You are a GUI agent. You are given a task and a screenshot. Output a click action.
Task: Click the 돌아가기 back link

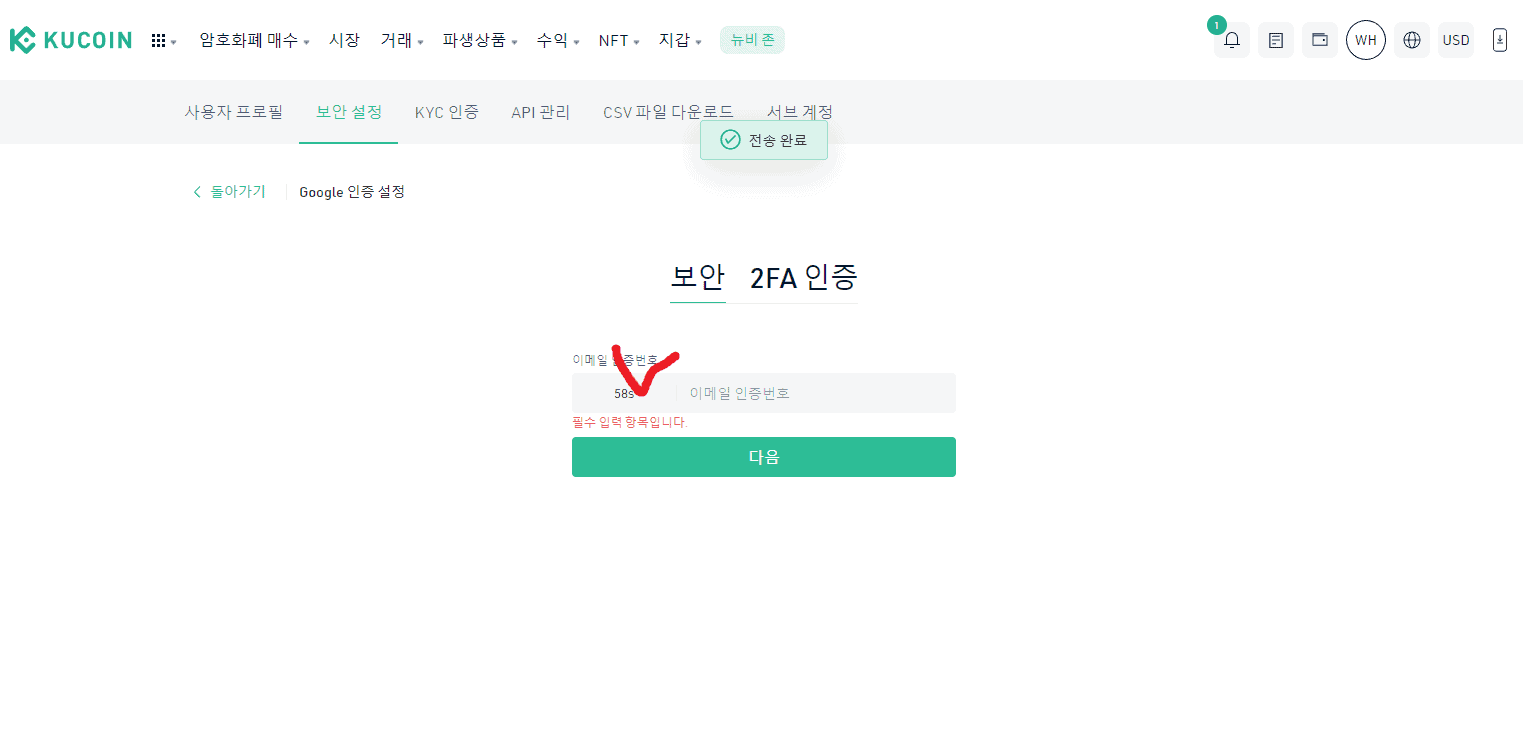[228, 191]
